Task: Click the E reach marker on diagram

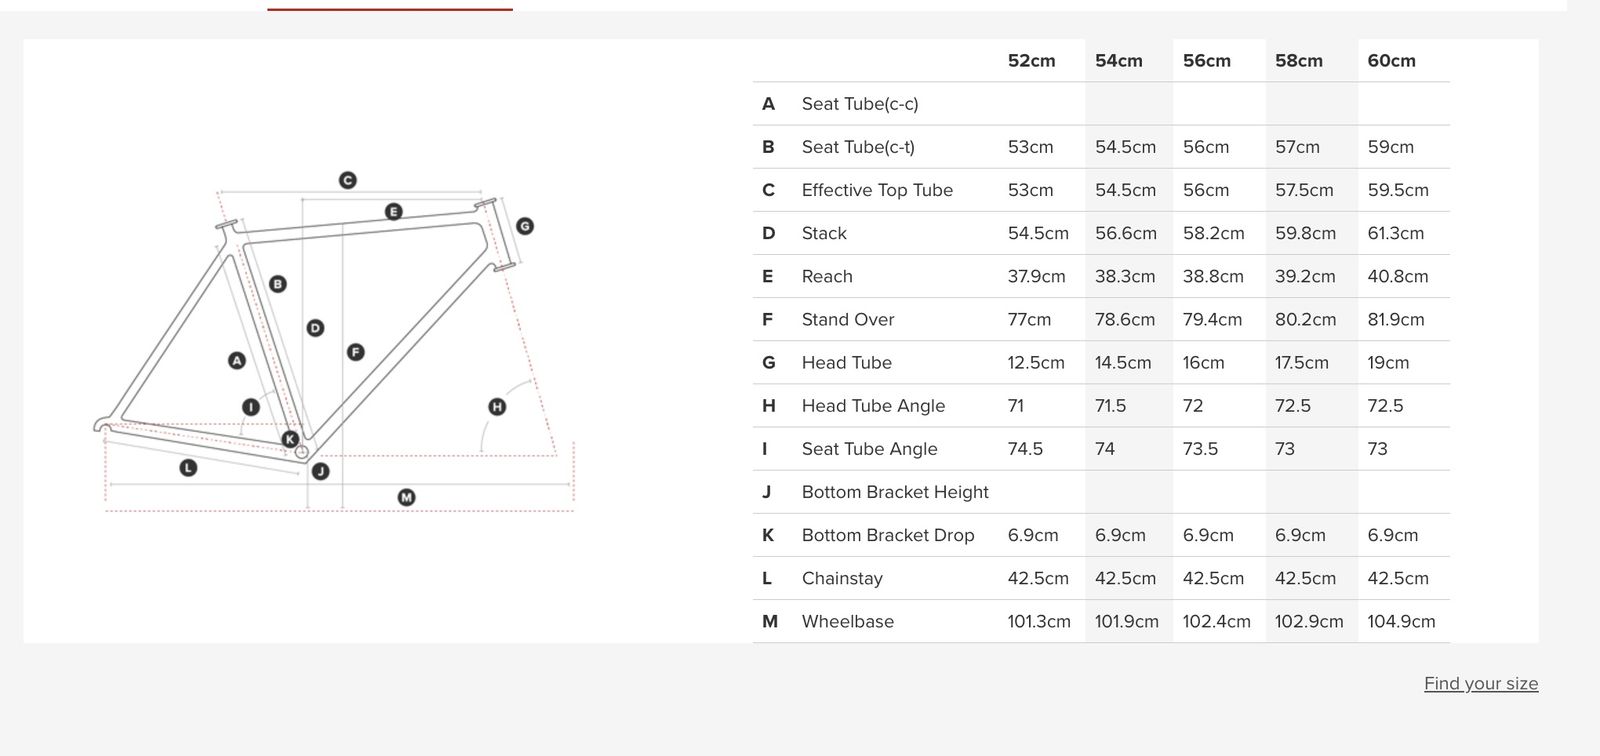Action: (393, 212)
